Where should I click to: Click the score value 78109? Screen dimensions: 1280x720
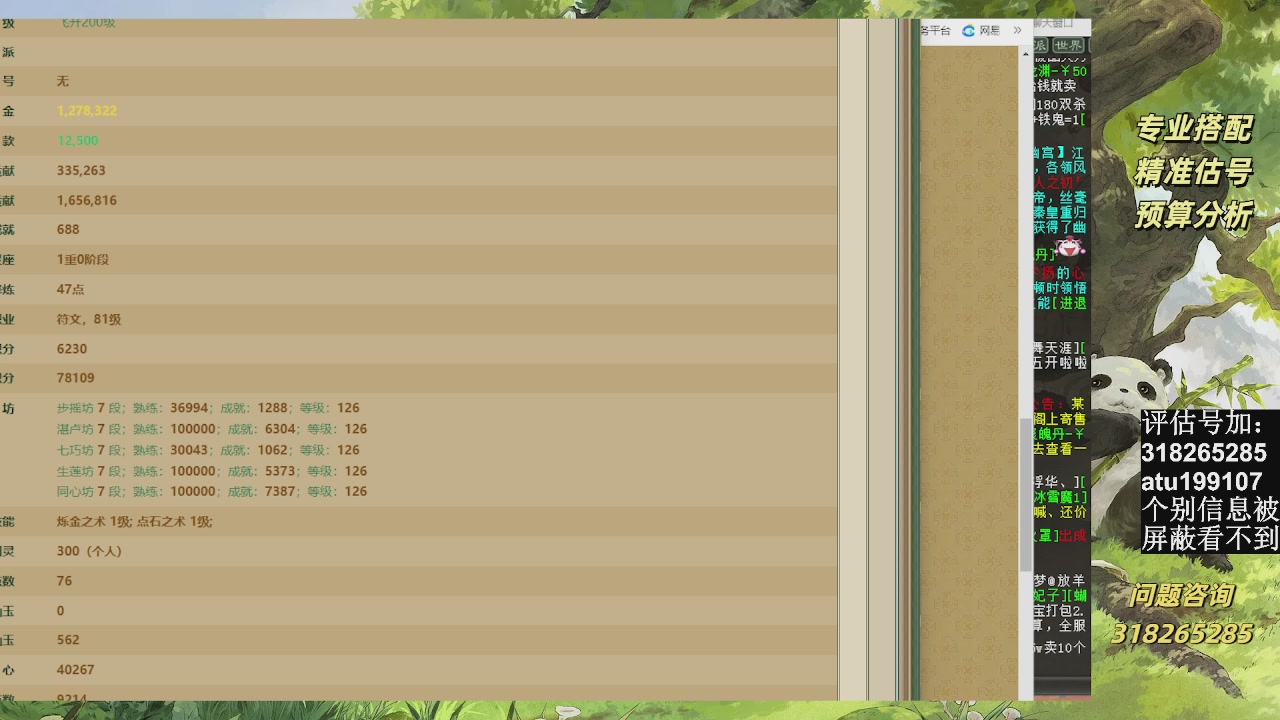76,378
